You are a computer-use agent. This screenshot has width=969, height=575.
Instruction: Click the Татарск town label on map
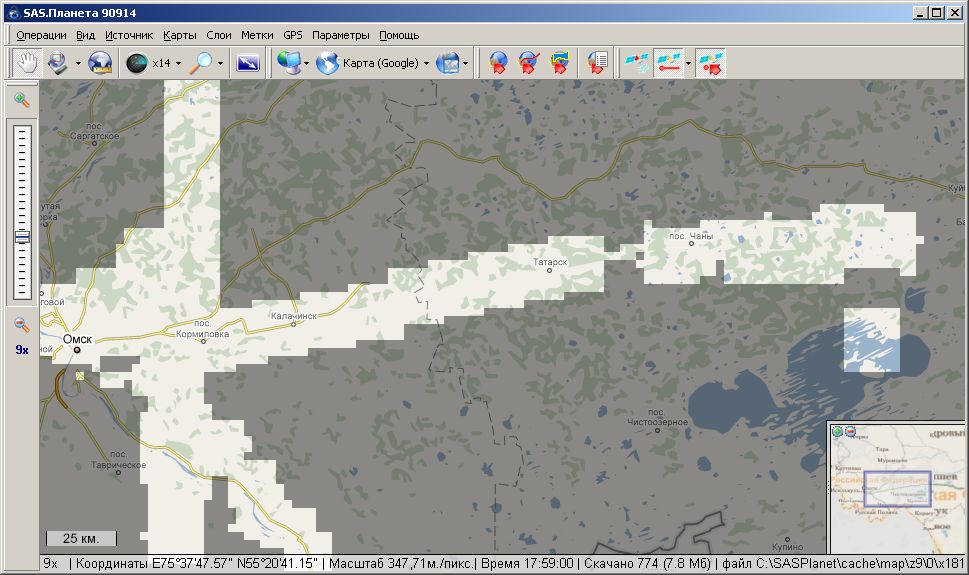click(x=550, y=261)
